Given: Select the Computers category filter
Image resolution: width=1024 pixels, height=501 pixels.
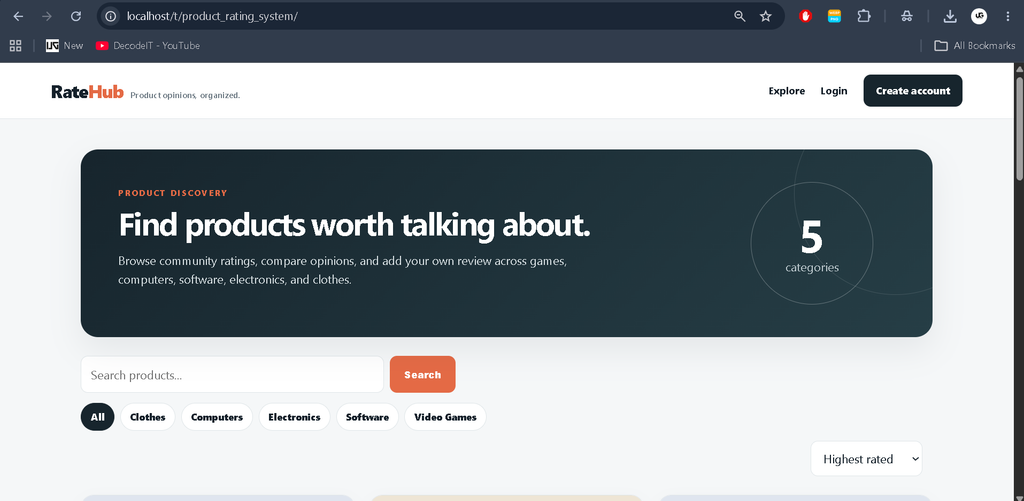Looking at the screenshot, I should coord(217,417).
